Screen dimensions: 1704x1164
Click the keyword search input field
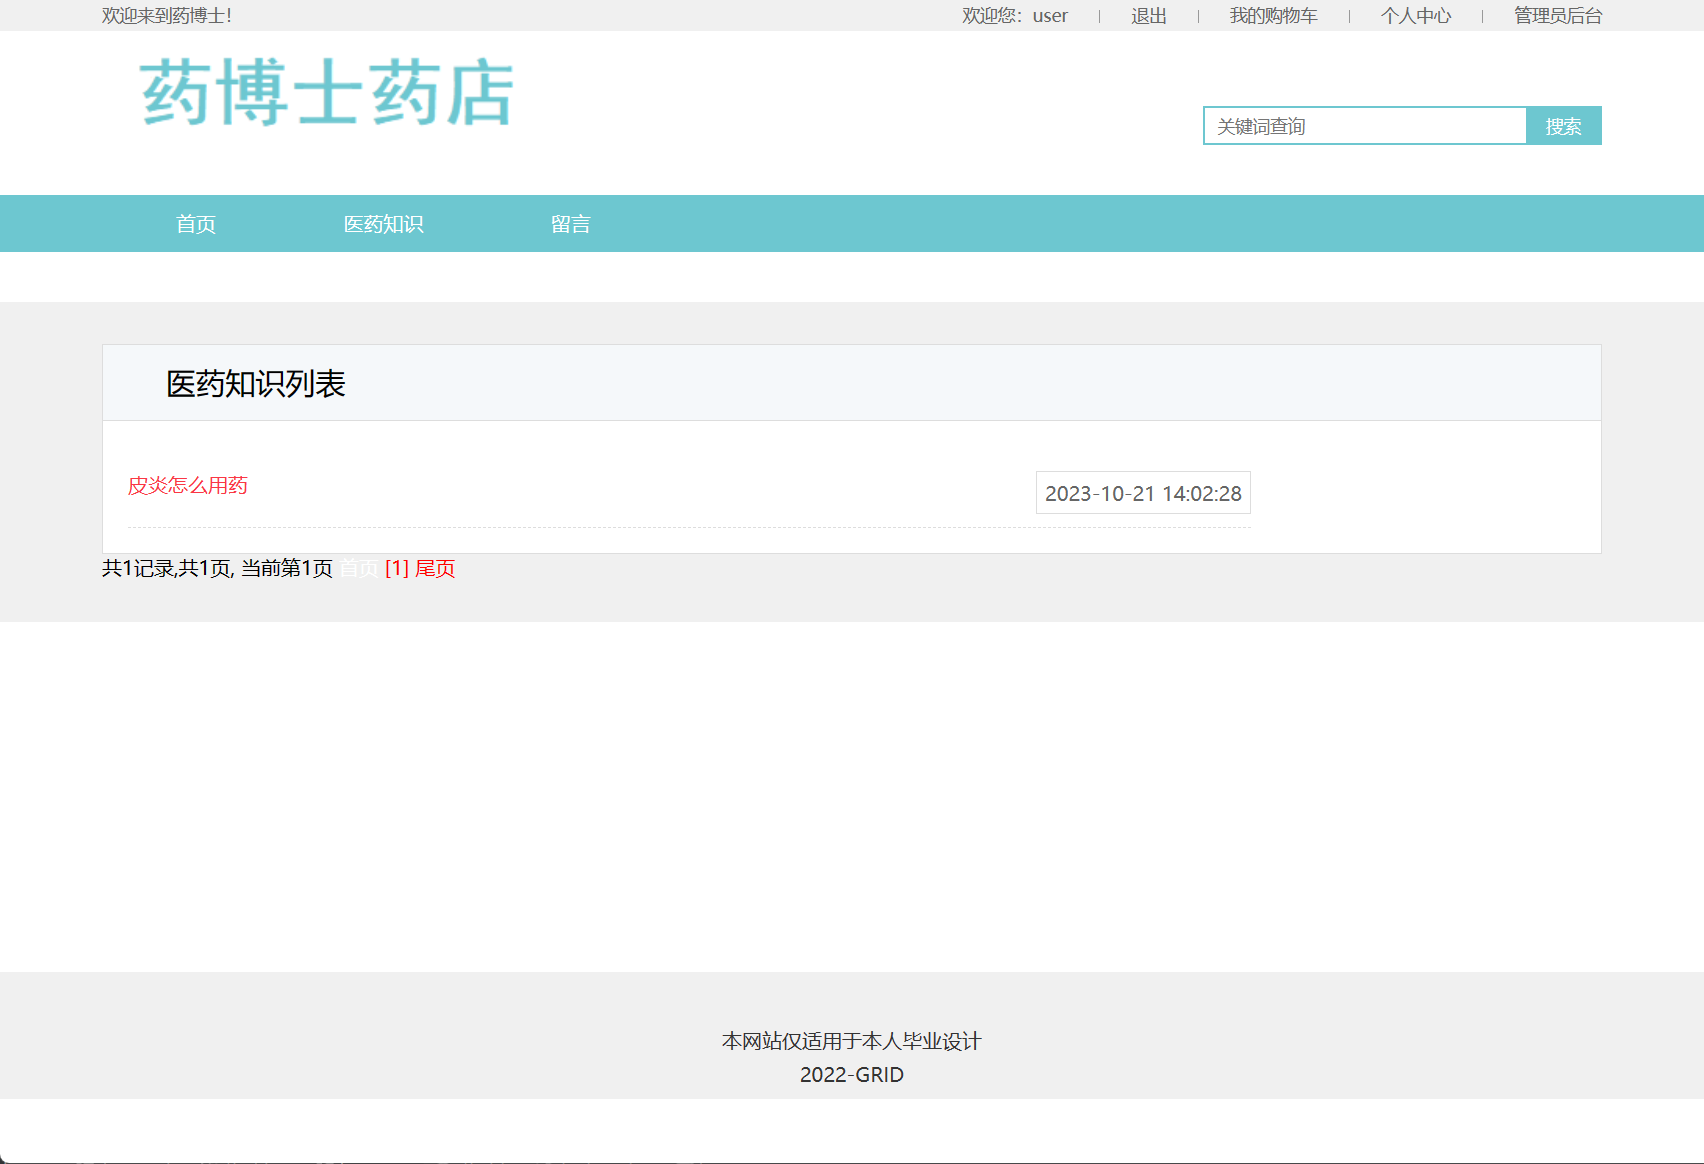click(1365, 125)
